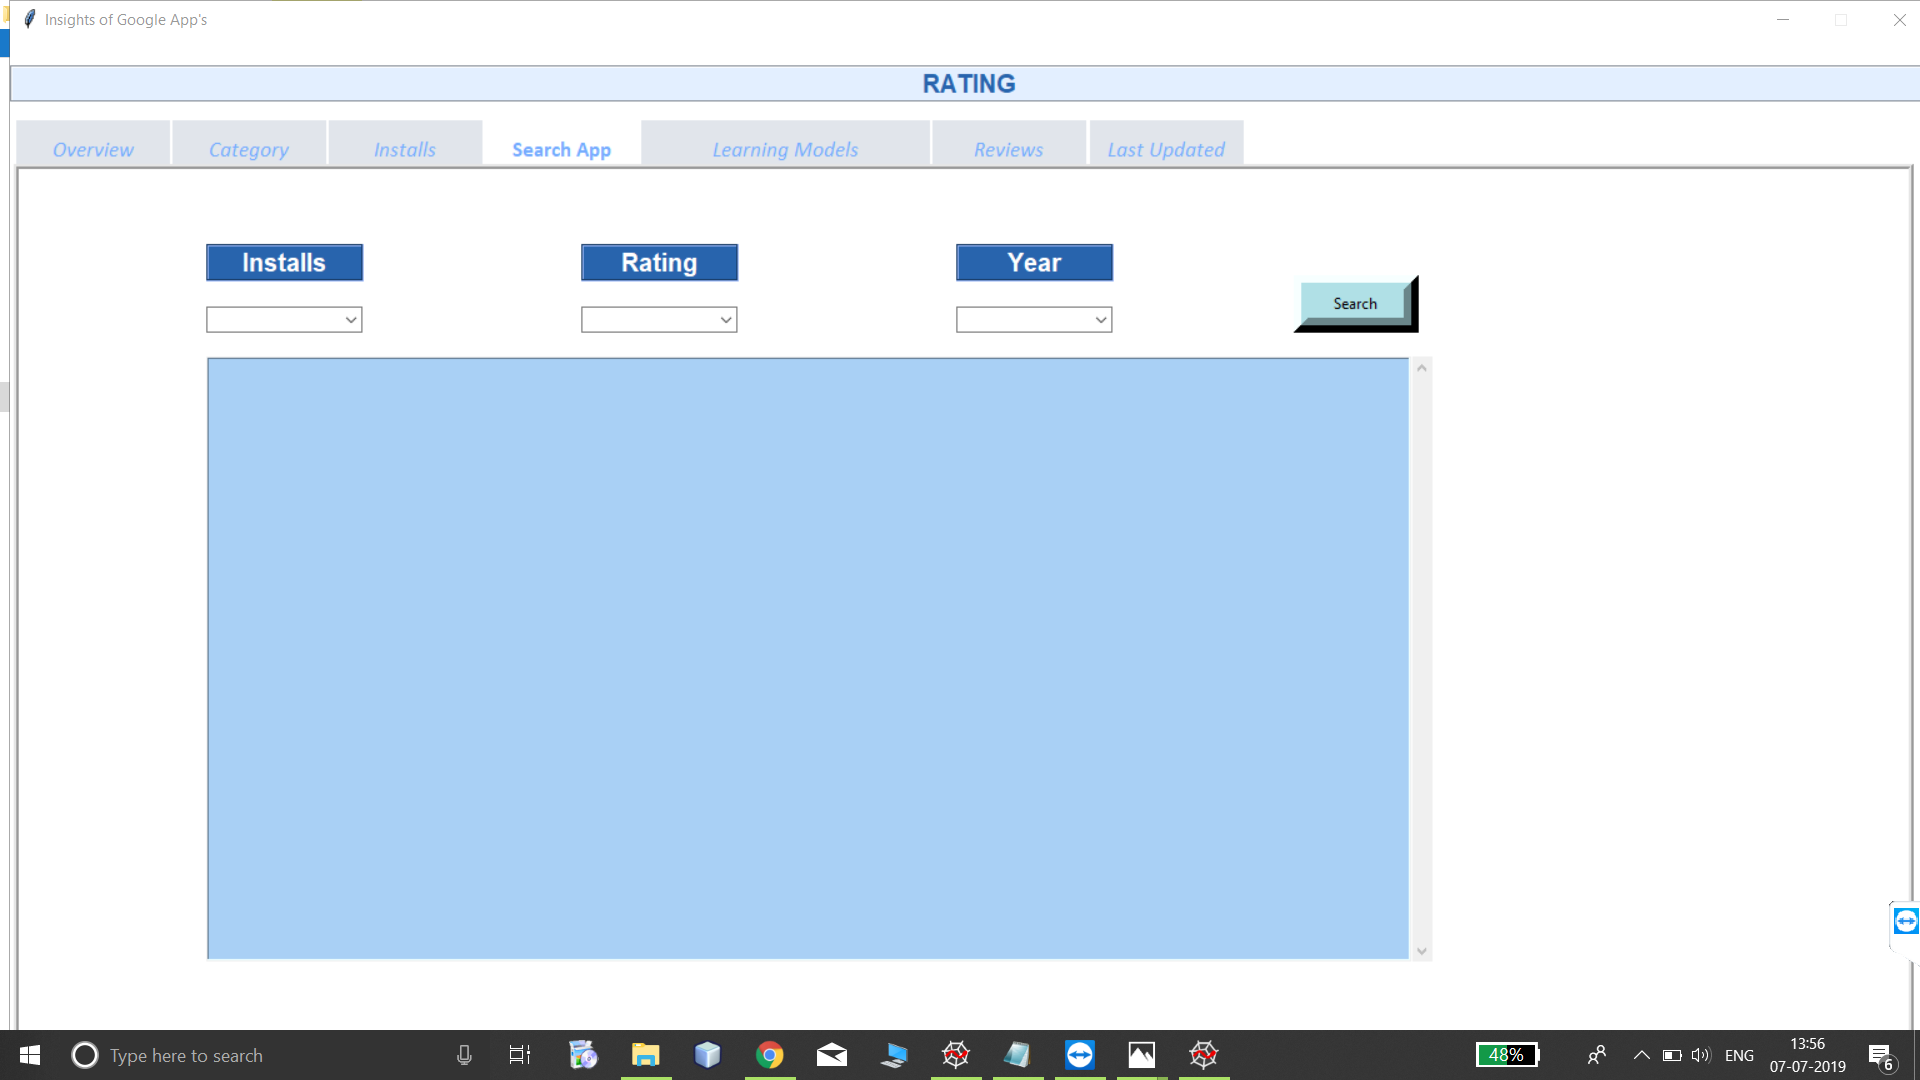Switch to the Learning Models tab
1920x1080 pixels.
785,149
